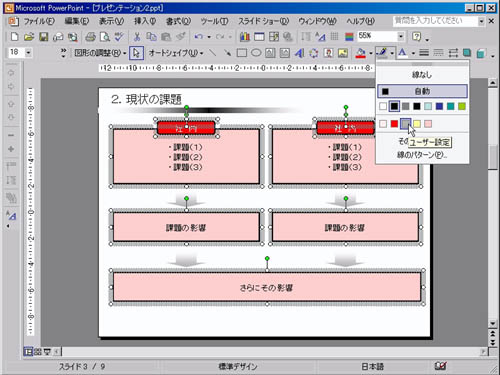Open the 挿入 menu
500x375 pixels.
click(145, 21)
